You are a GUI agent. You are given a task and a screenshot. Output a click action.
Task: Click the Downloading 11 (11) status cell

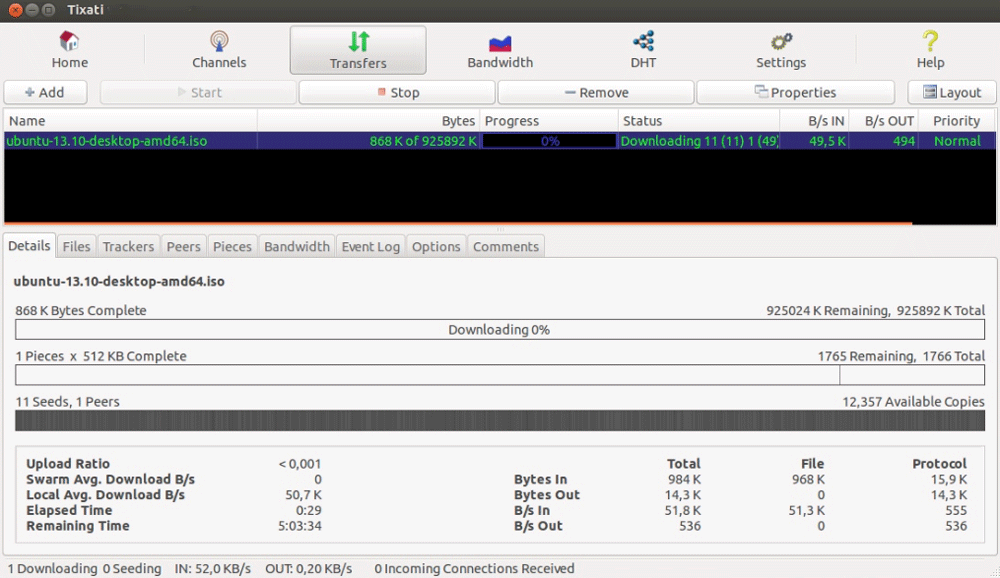699,141
